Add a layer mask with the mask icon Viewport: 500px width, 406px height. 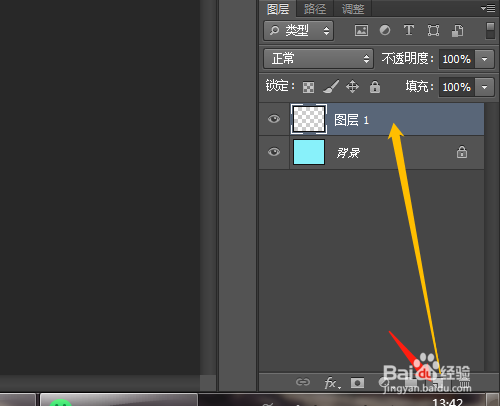tap(357, 383)
